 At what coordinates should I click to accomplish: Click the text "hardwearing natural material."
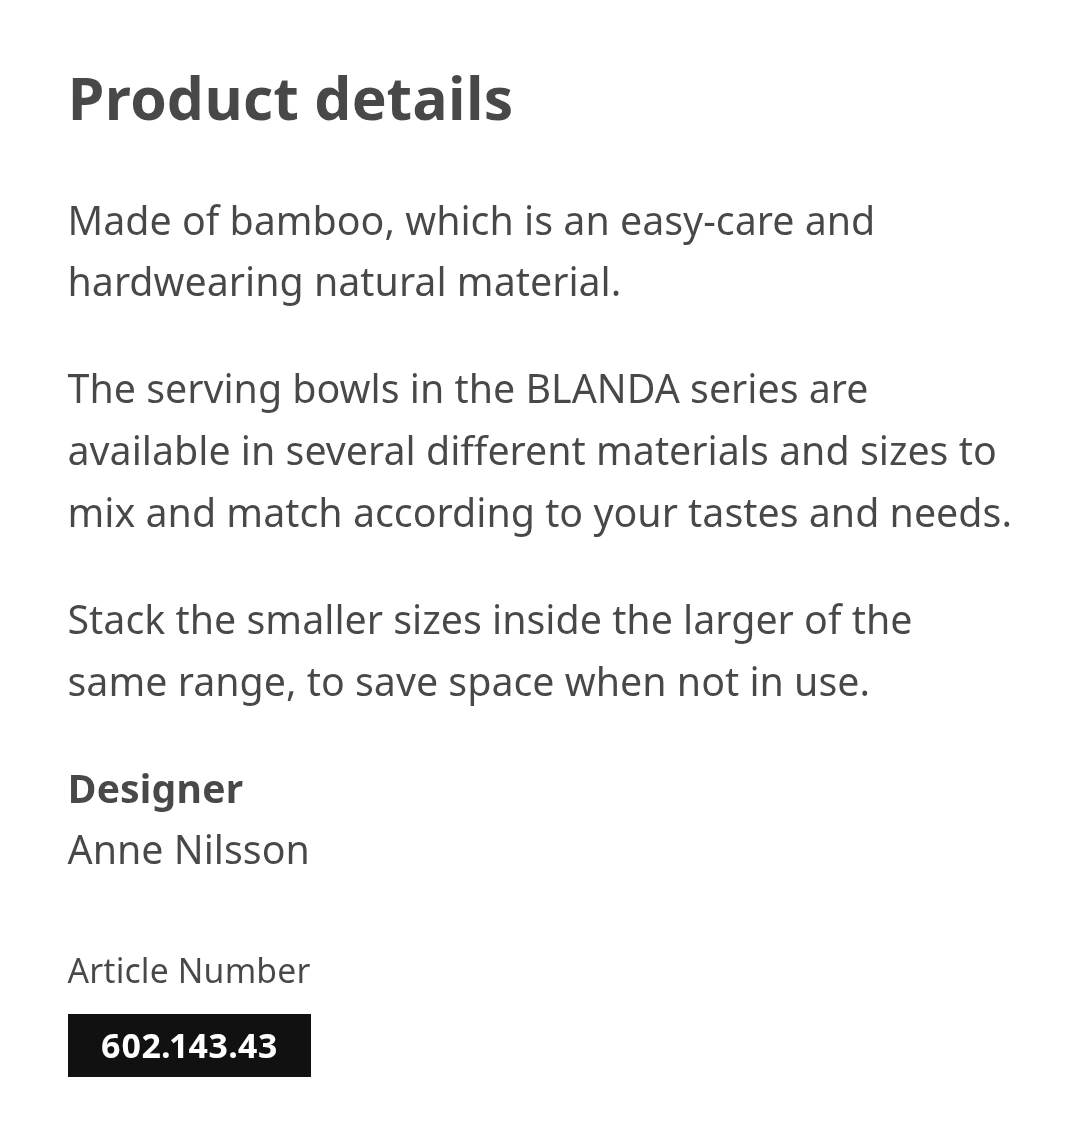click(344, 282)
